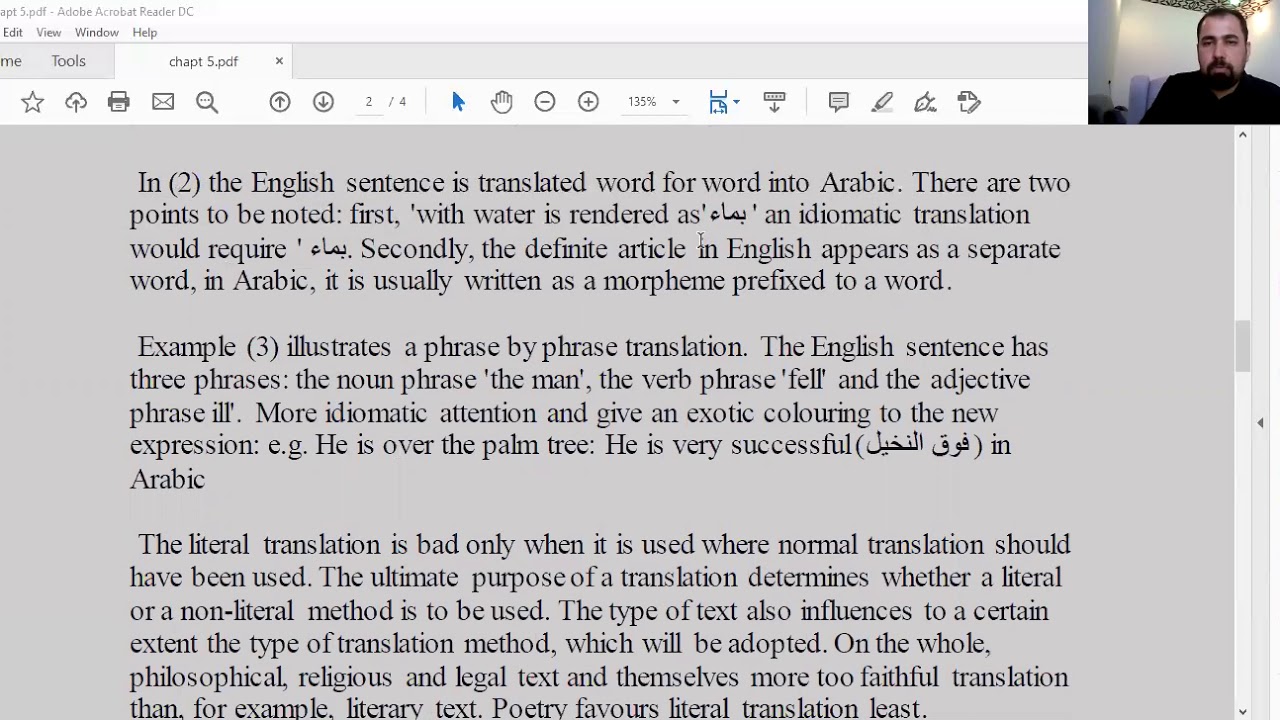Screen dimensions: 1280x720
Task: Open the find text magnifier
Action: (207, 102)
